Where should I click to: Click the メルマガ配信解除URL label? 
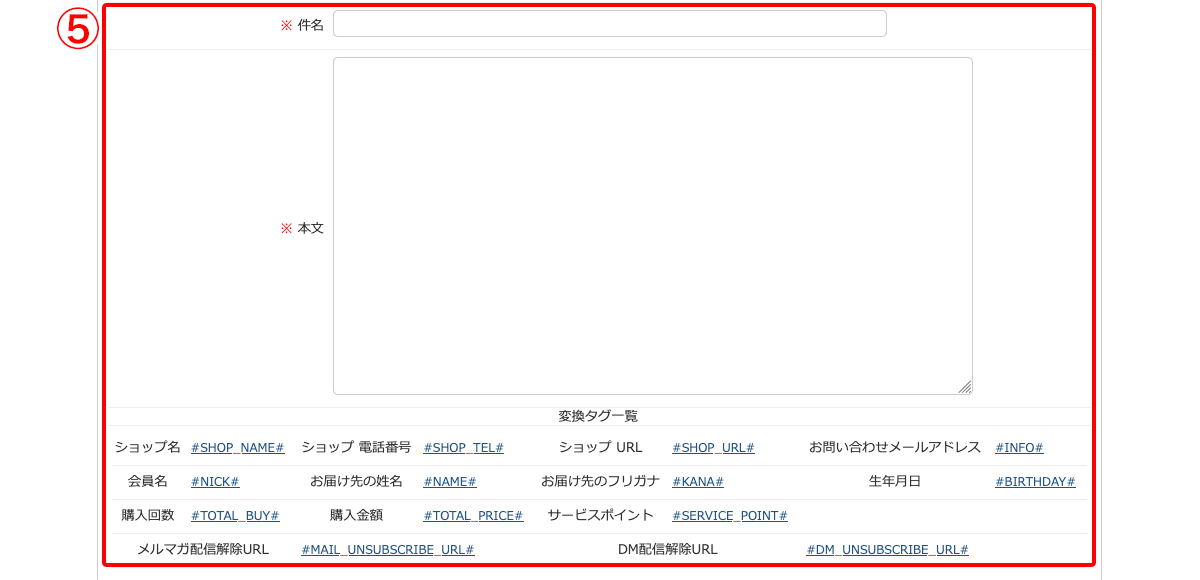coord(203,549)
